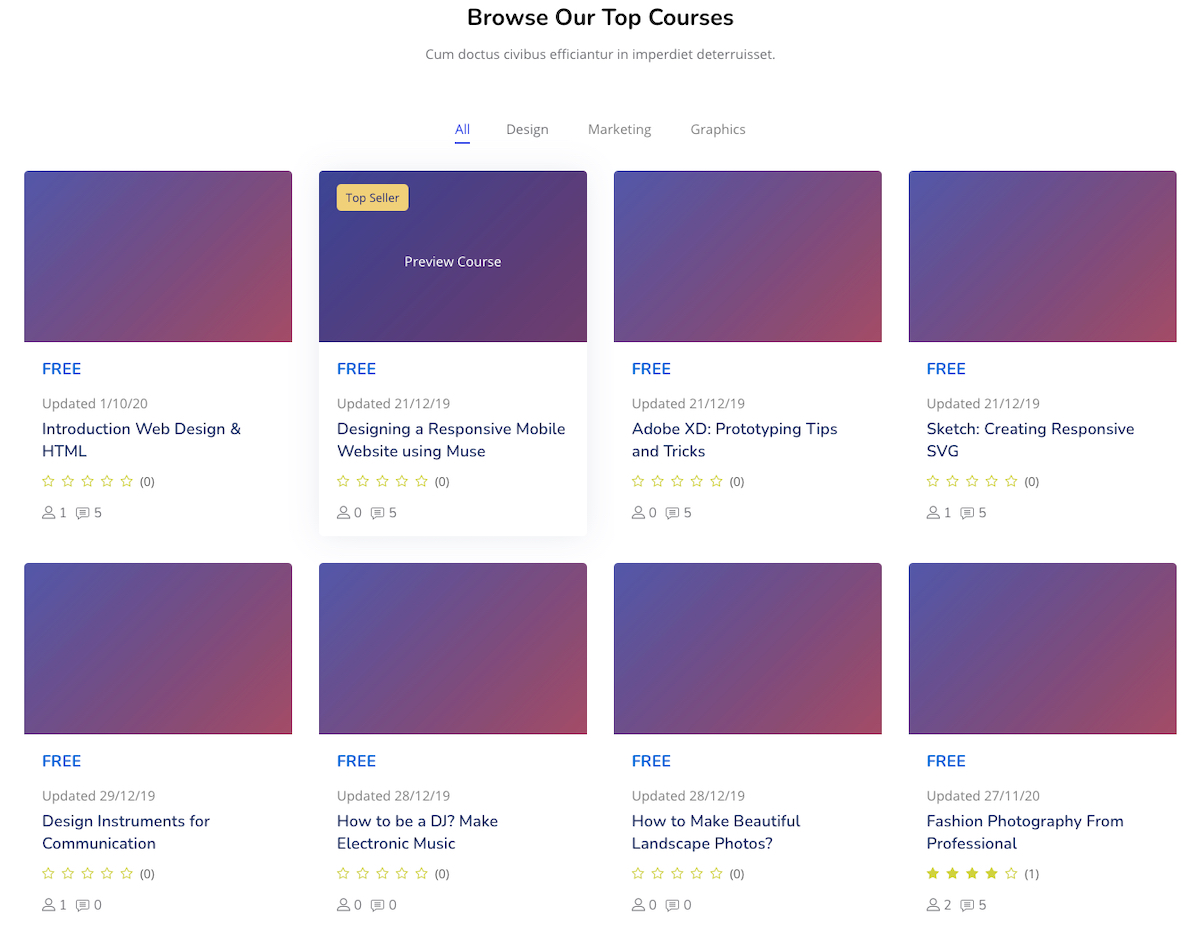
Task: Click the first star on Introduction Web Design rating
Action: tap(48, 481)
